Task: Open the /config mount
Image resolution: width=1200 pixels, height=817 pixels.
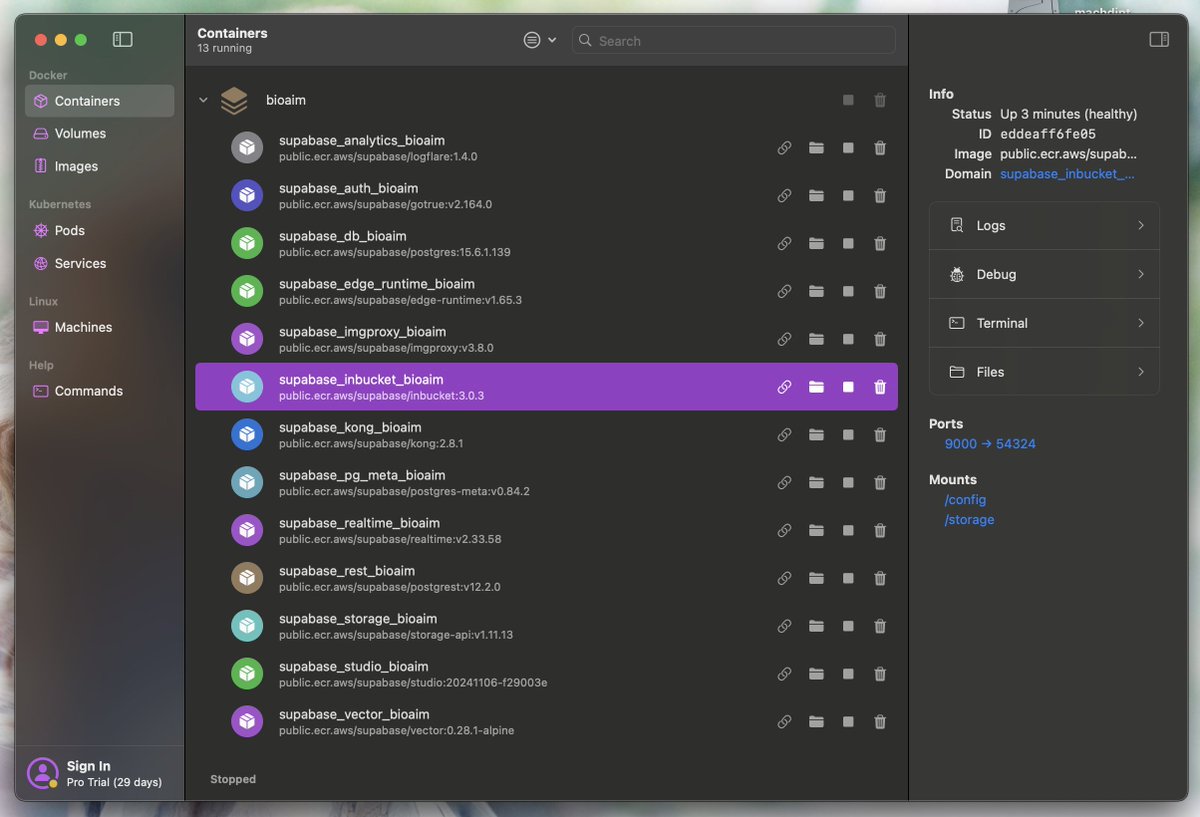Action: [x=965, y=500]
